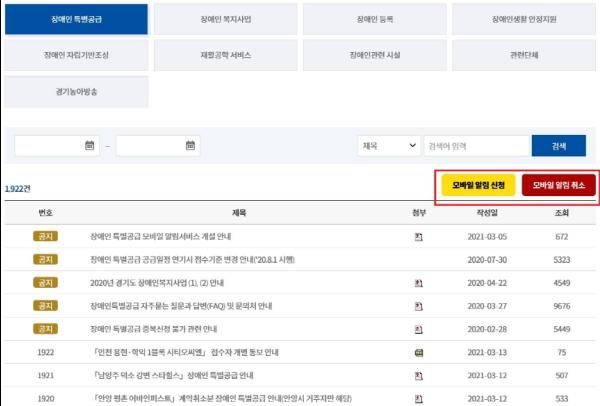Download attachment for 2021-03-05 notice

pyautogui.click(x=419, y=237)
